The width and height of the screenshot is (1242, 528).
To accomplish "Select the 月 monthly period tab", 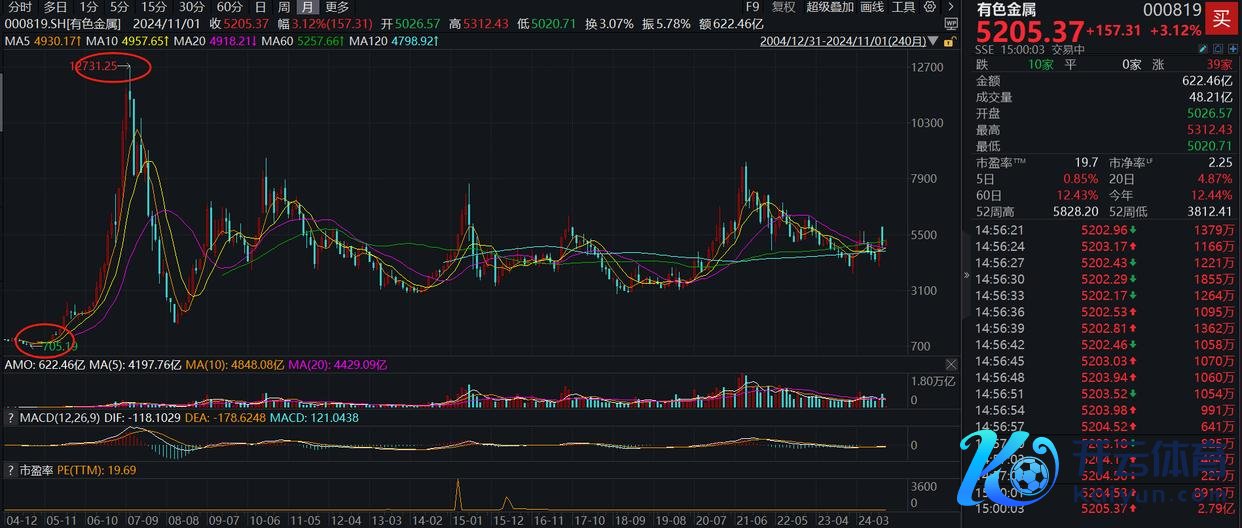I will tap(310, 7).
